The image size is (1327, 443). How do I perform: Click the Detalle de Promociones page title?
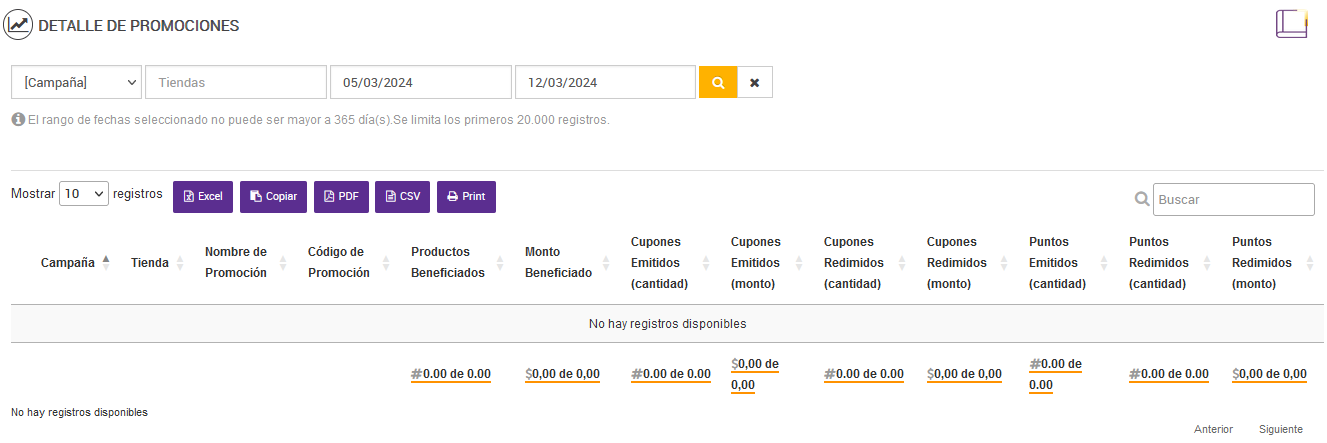point(138,26)
